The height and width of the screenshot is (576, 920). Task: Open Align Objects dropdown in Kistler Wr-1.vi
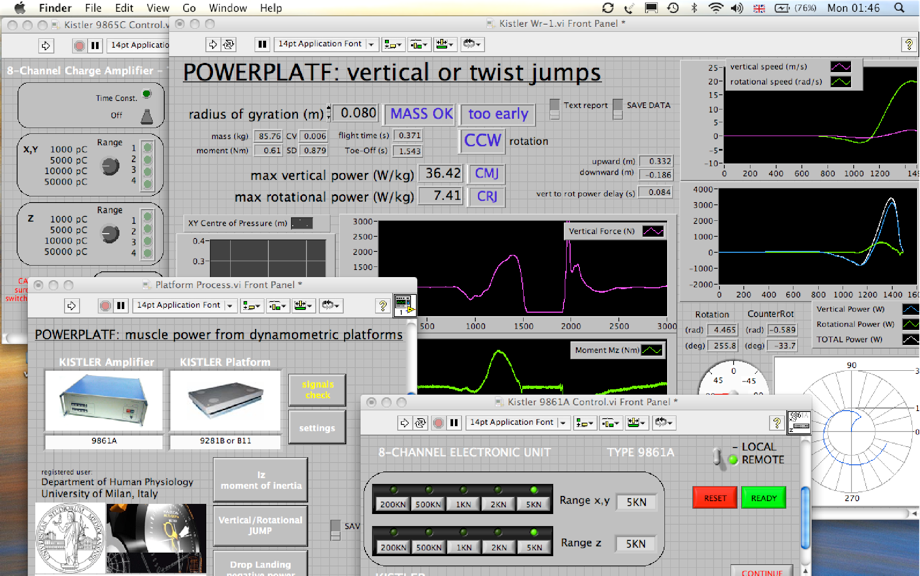click(x=393, y=44)
